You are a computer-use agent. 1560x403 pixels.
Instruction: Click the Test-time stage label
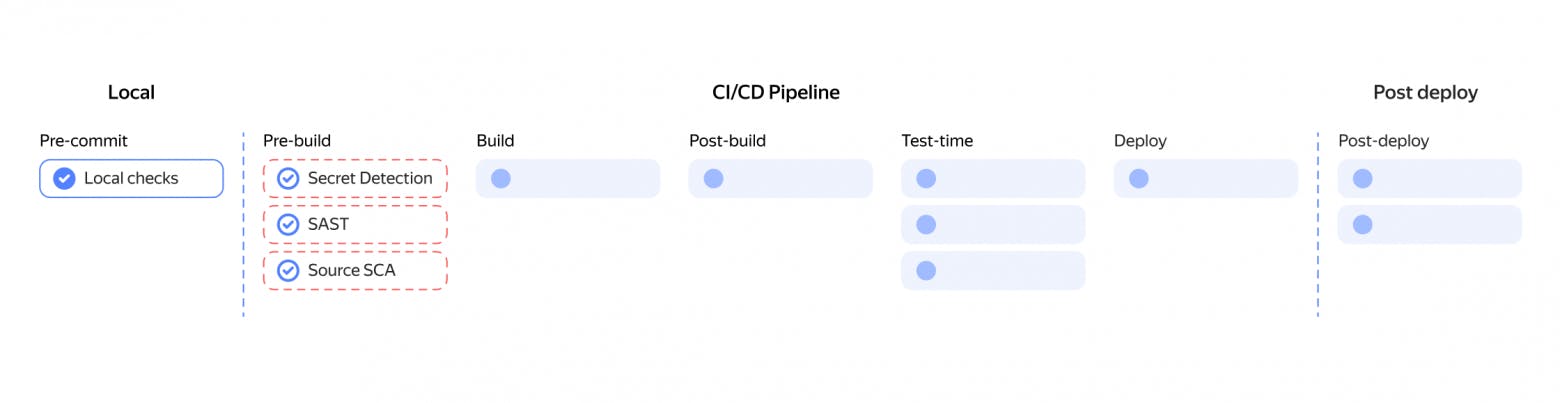point(937,141)
